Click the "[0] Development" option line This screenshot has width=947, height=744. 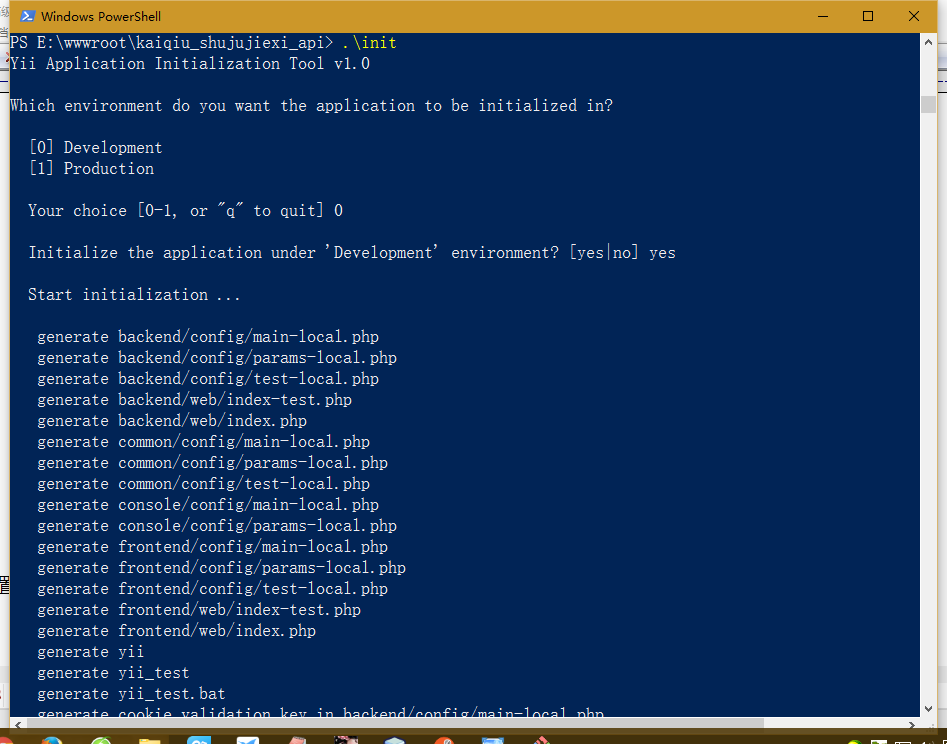click(96, 148)
